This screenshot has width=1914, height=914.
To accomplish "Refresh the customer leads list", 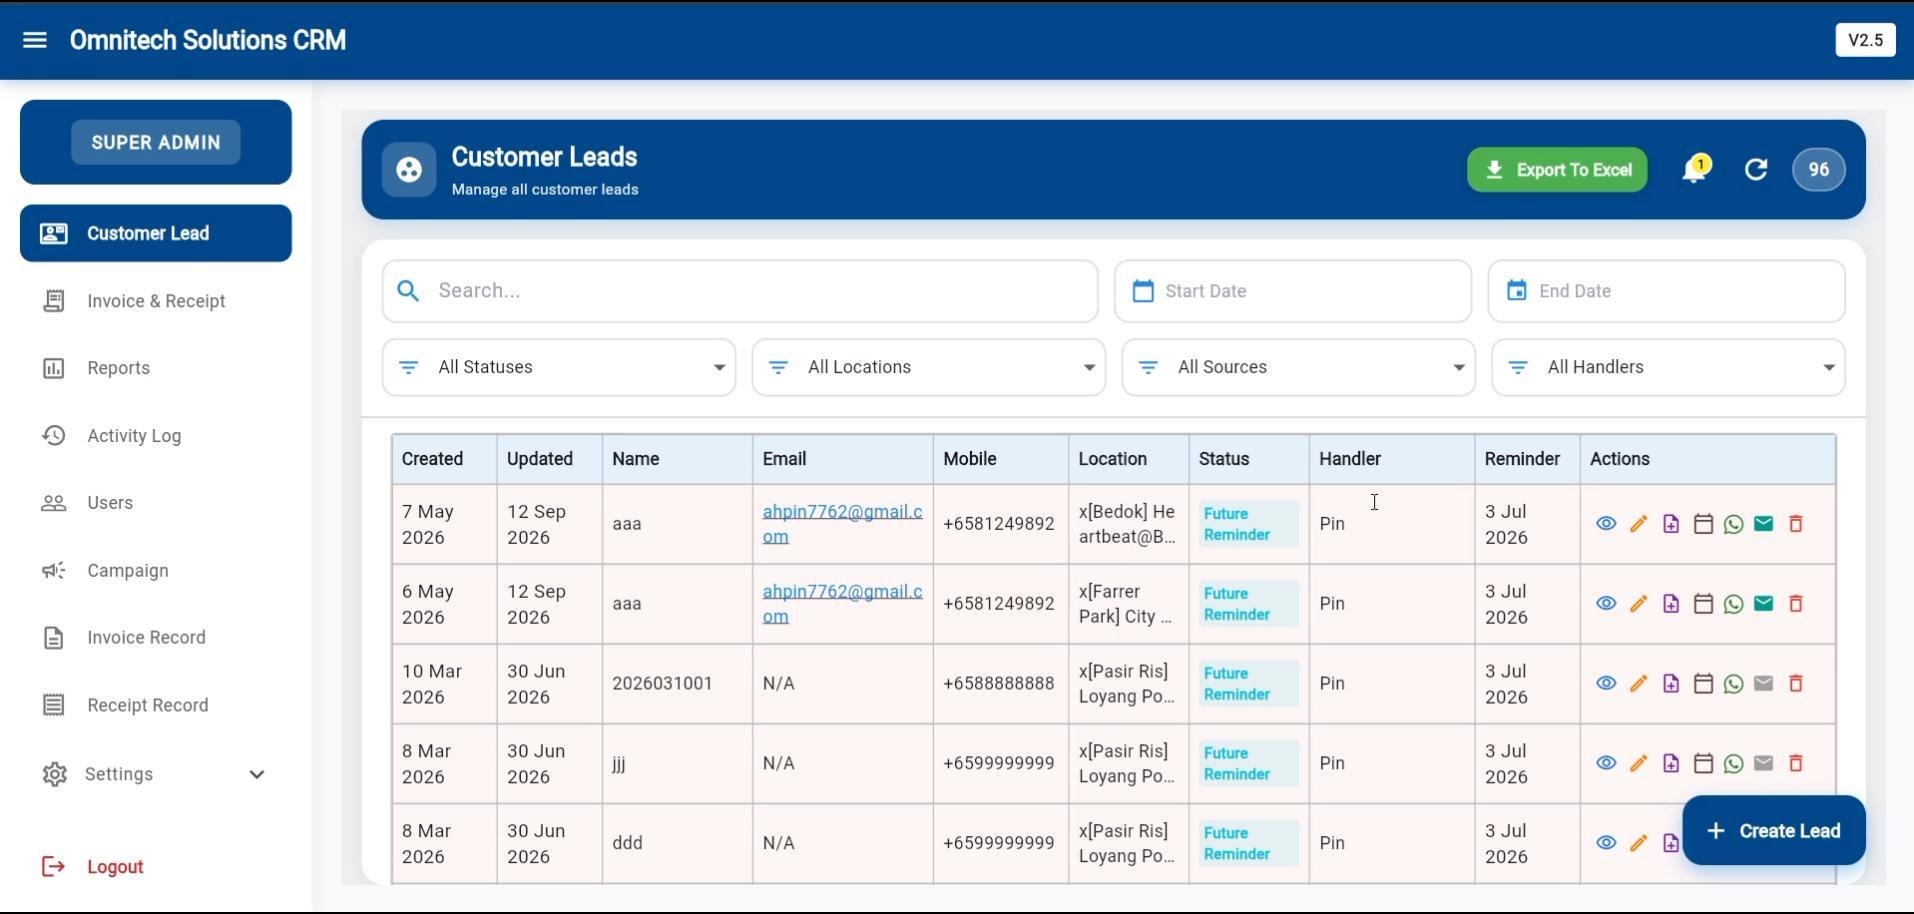I will (x=1756, y=170).
